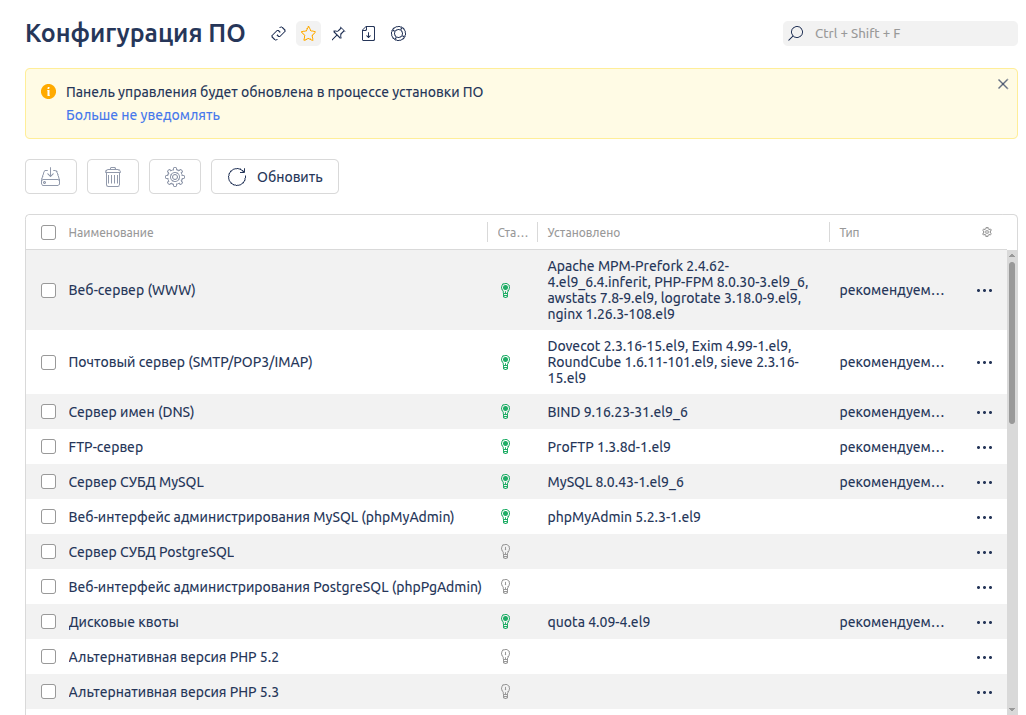Sort by the Установлено column header
Viewport: 1026px width, 715px height.
[584, 232]
